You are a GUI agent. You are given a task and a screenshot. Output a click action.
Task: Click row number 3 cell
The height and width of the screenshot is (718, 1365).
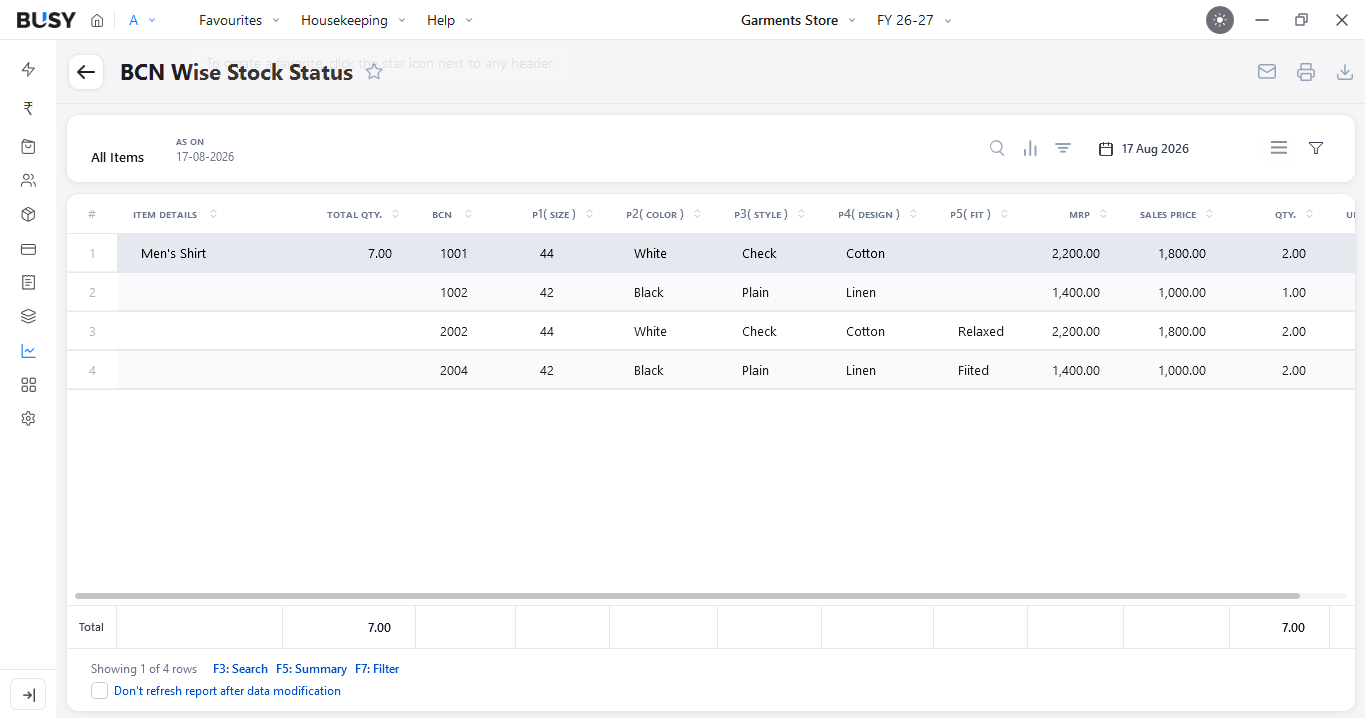[92, 332]
